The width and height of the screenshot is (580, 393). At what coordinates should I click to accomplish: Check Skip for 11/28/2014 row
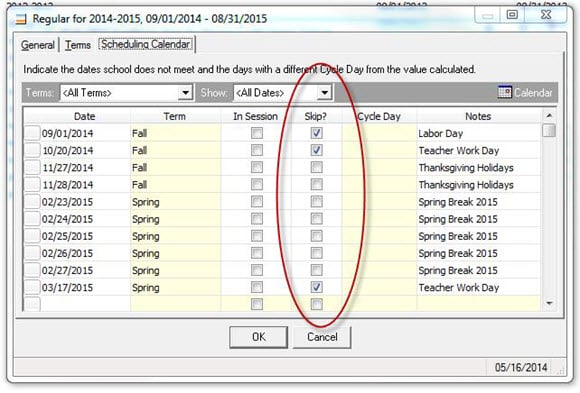coord(316,184)
